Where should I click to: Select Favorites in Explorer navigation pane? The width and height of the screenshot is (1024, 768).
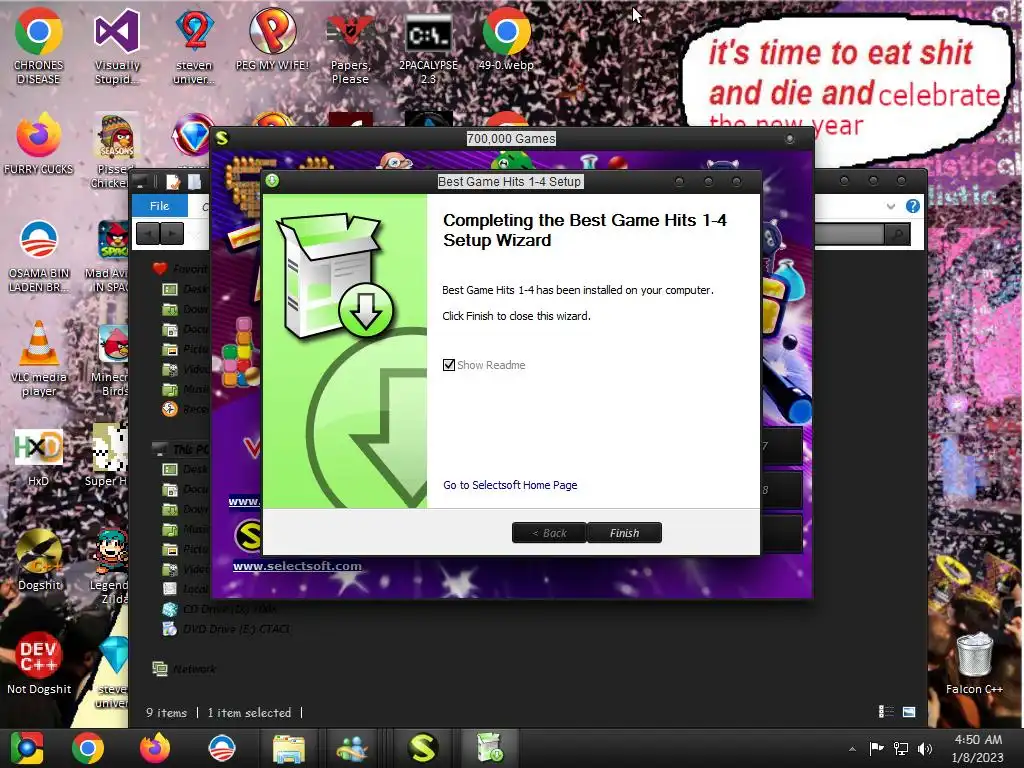181,268
